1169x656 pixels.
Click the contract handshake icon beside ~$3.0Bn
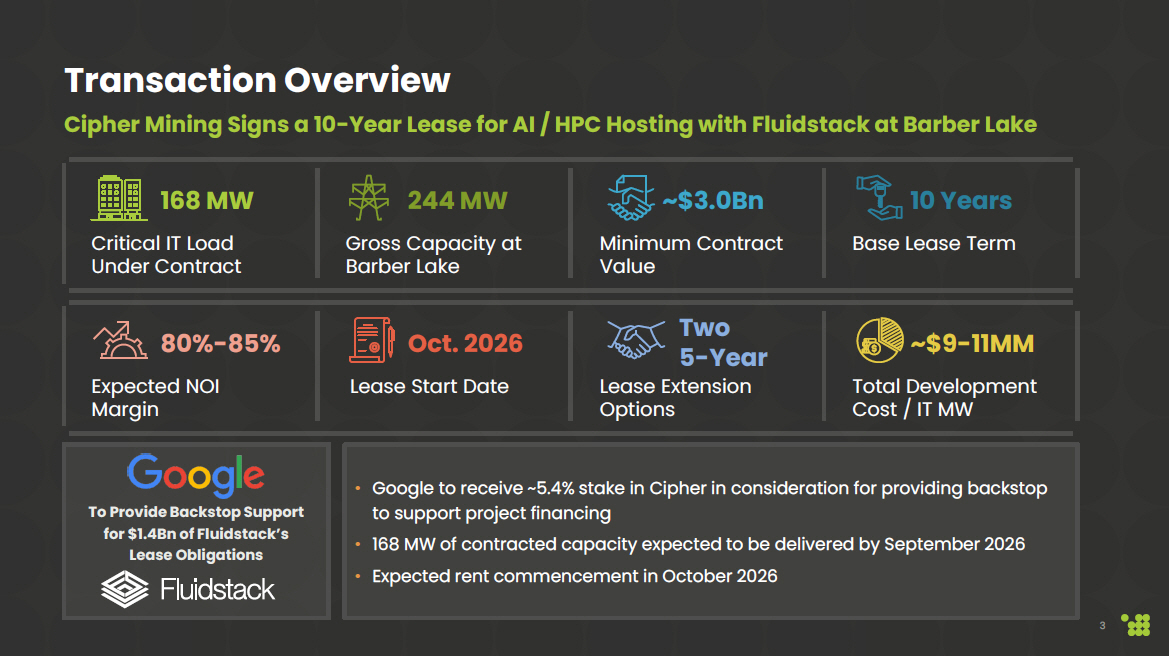pyautogui.click(x=630, y=199)
